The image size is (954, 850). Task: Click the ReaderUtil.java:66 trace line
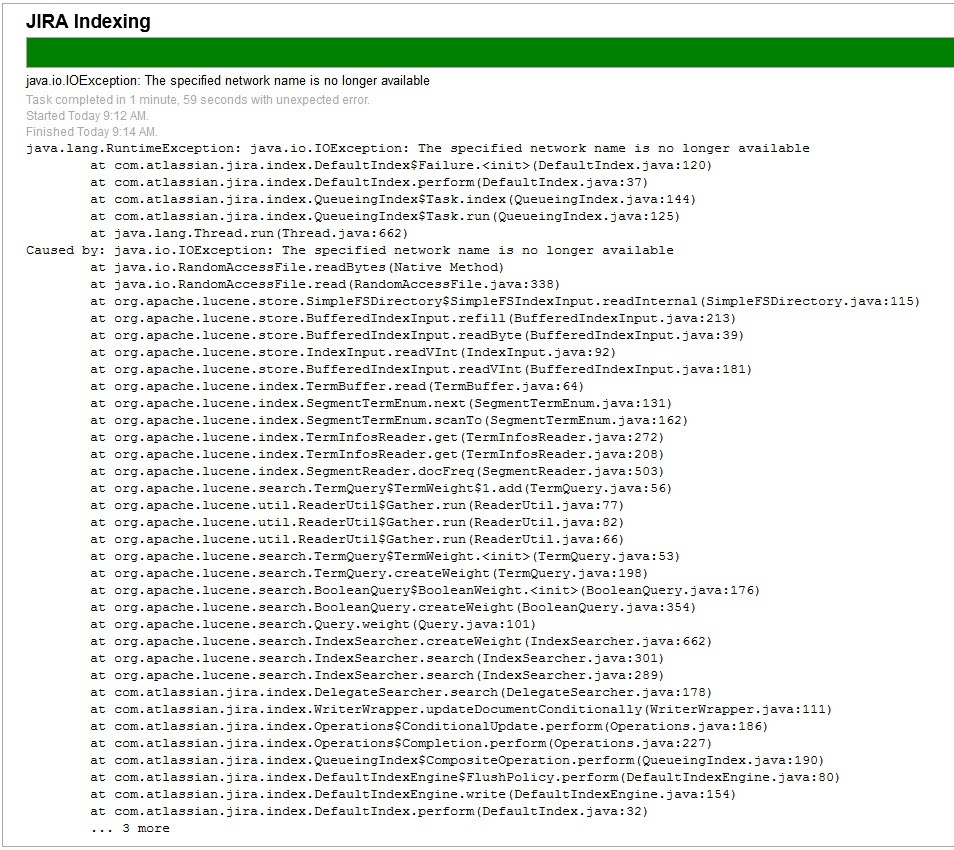357,540
